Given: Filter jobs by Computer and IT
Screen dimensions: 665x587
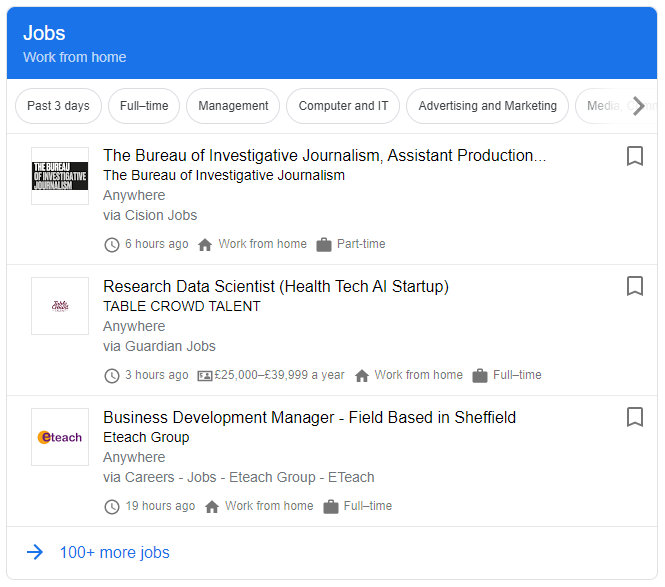Looking at the screenshot, I should [343, 106].
